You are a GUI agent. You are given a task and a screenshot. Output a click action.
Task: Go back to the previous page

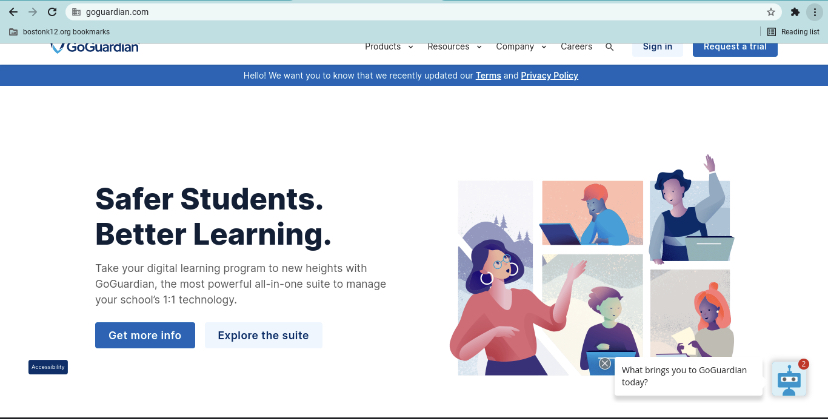coord(13,12)
